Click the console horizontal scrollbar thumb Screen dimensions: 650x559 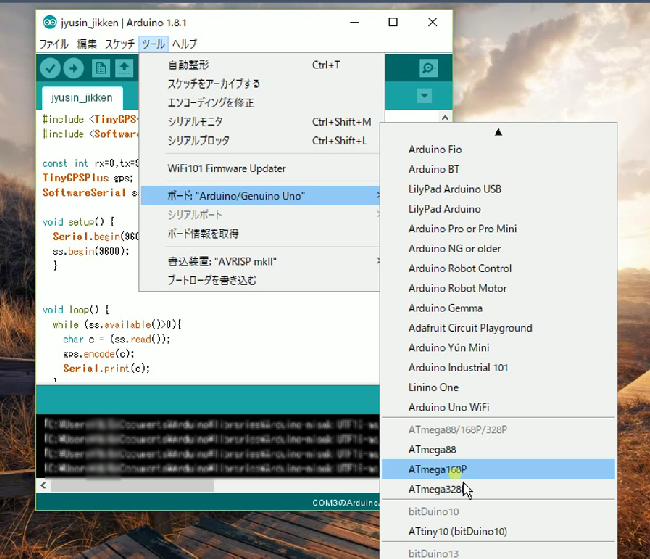point(132,486)
